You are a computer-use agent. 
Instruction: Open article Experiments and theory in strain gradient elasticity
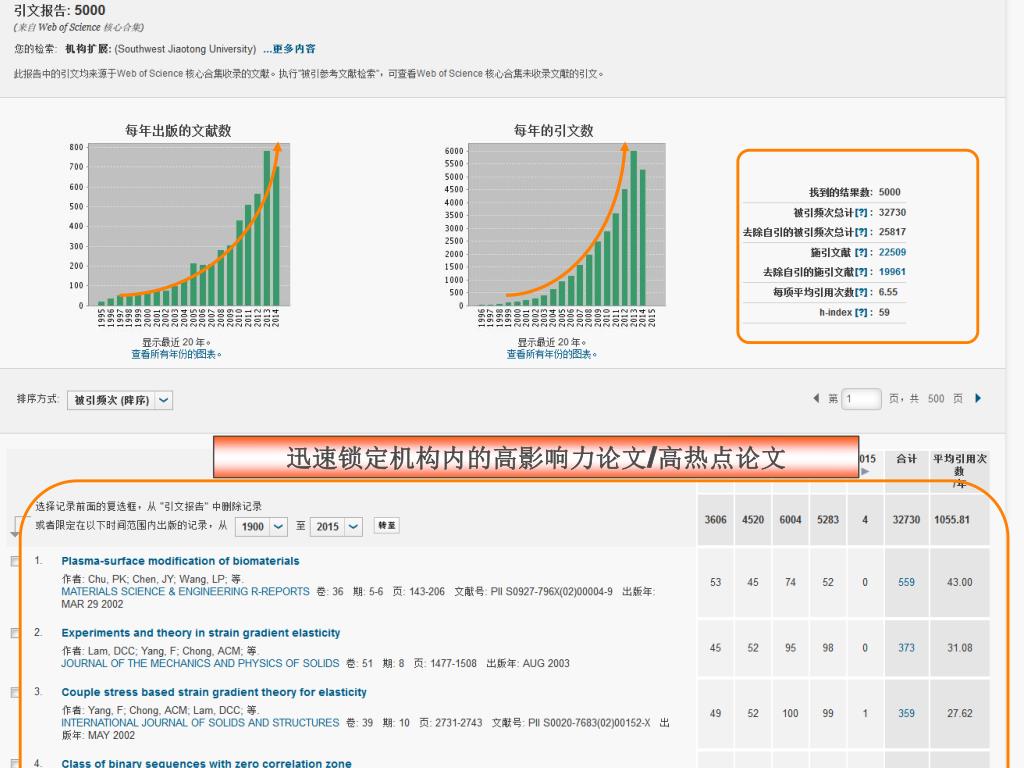point(200,633)
